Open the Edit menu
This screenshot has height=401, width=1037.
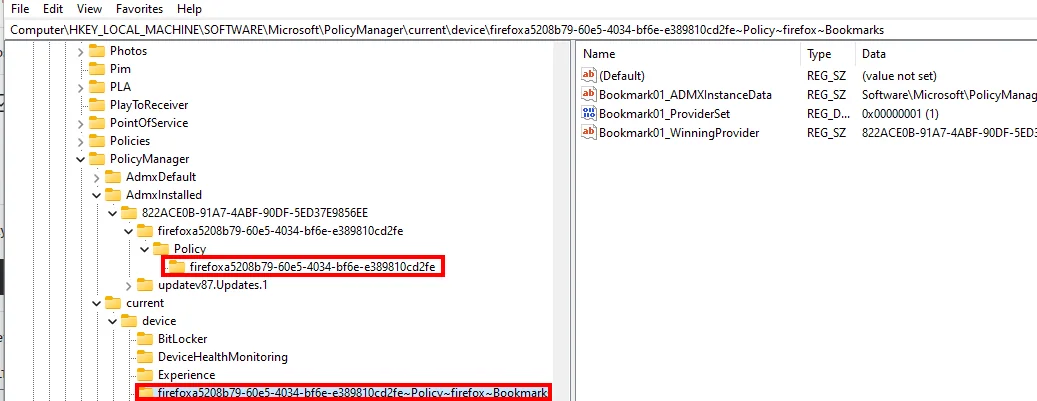(53, 9)
